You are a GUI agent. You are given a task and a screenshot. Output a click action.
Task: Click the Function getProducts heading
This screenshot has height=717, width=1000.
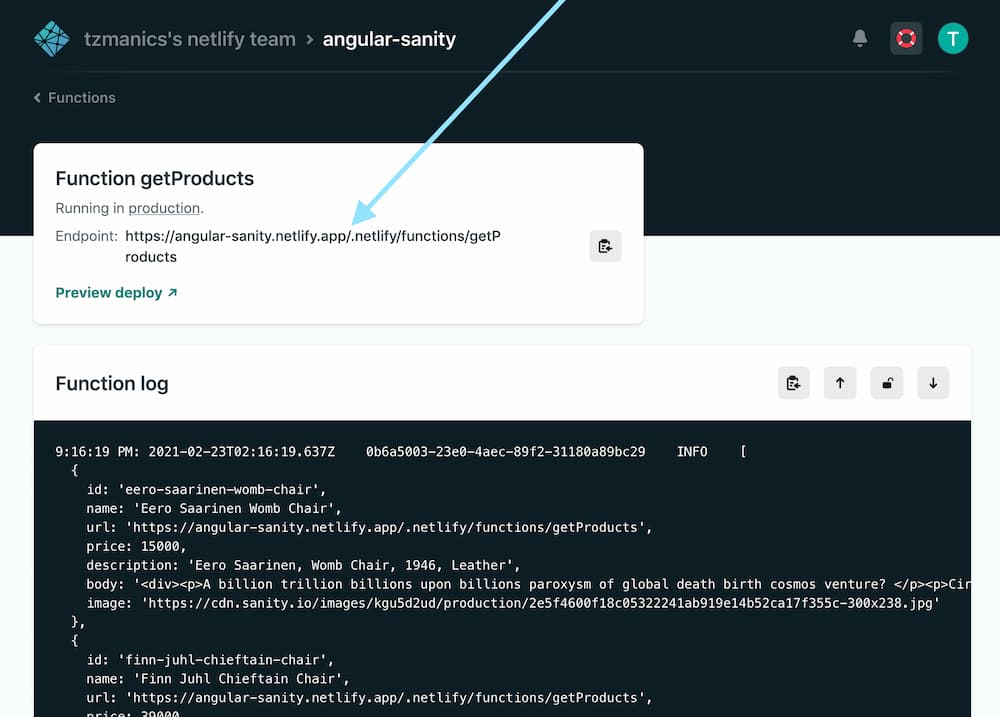[x=155, y=178]
